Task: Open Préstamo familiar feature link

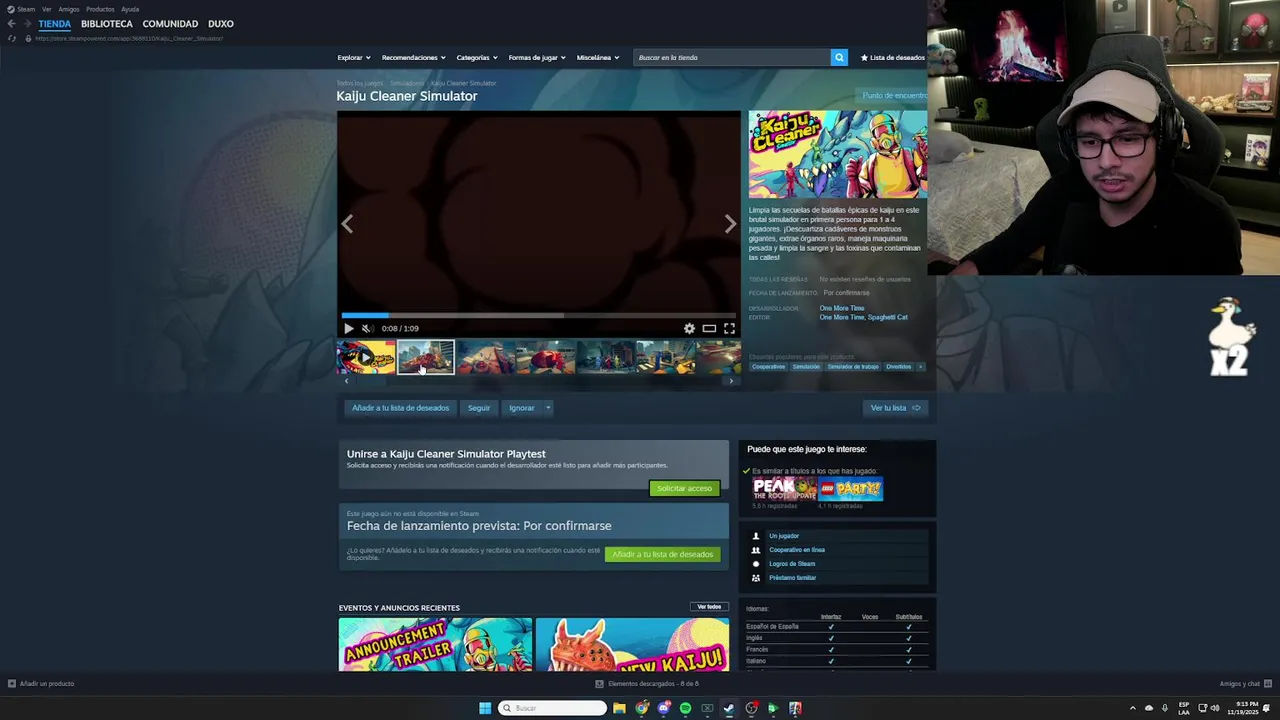Action: click(x=792, y=578)
